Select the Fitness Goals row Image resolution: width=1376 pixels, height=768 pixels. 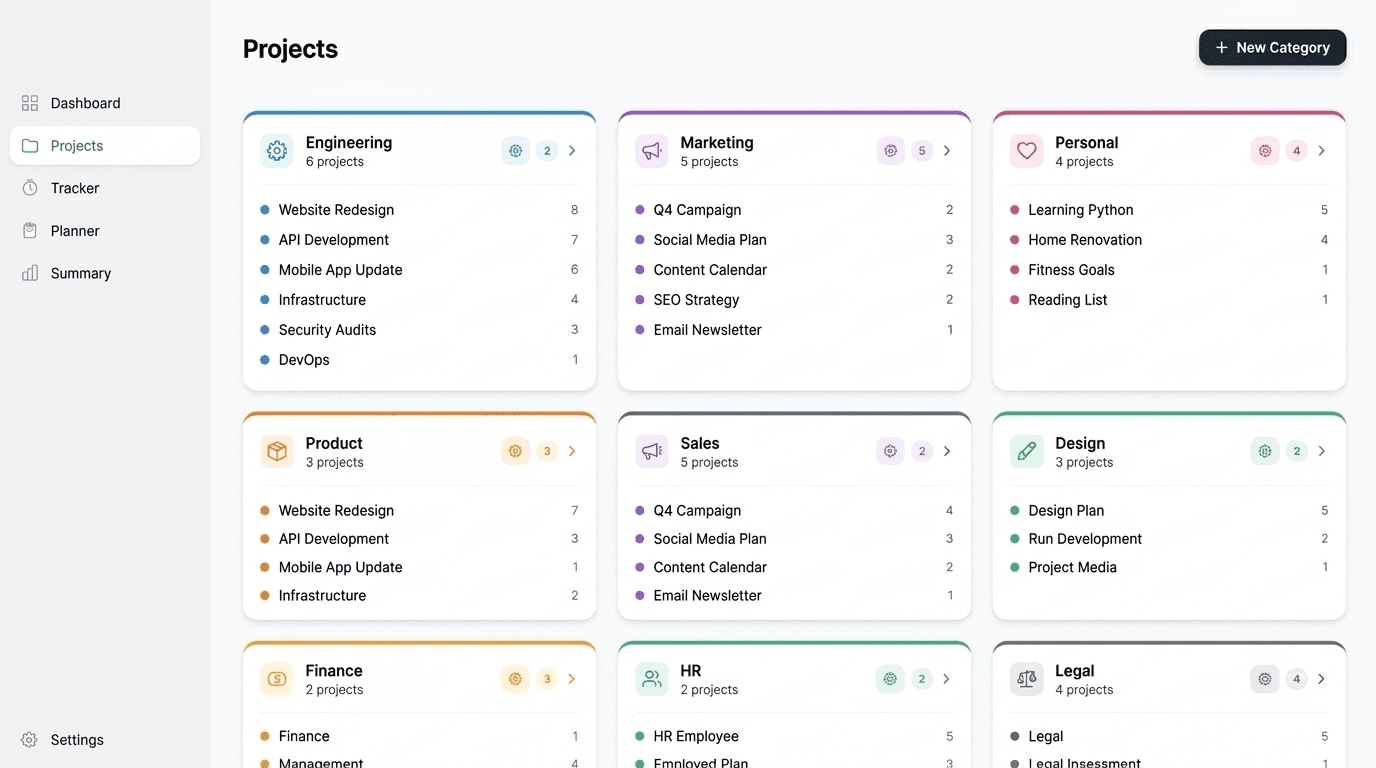[x=1169, y=270]
